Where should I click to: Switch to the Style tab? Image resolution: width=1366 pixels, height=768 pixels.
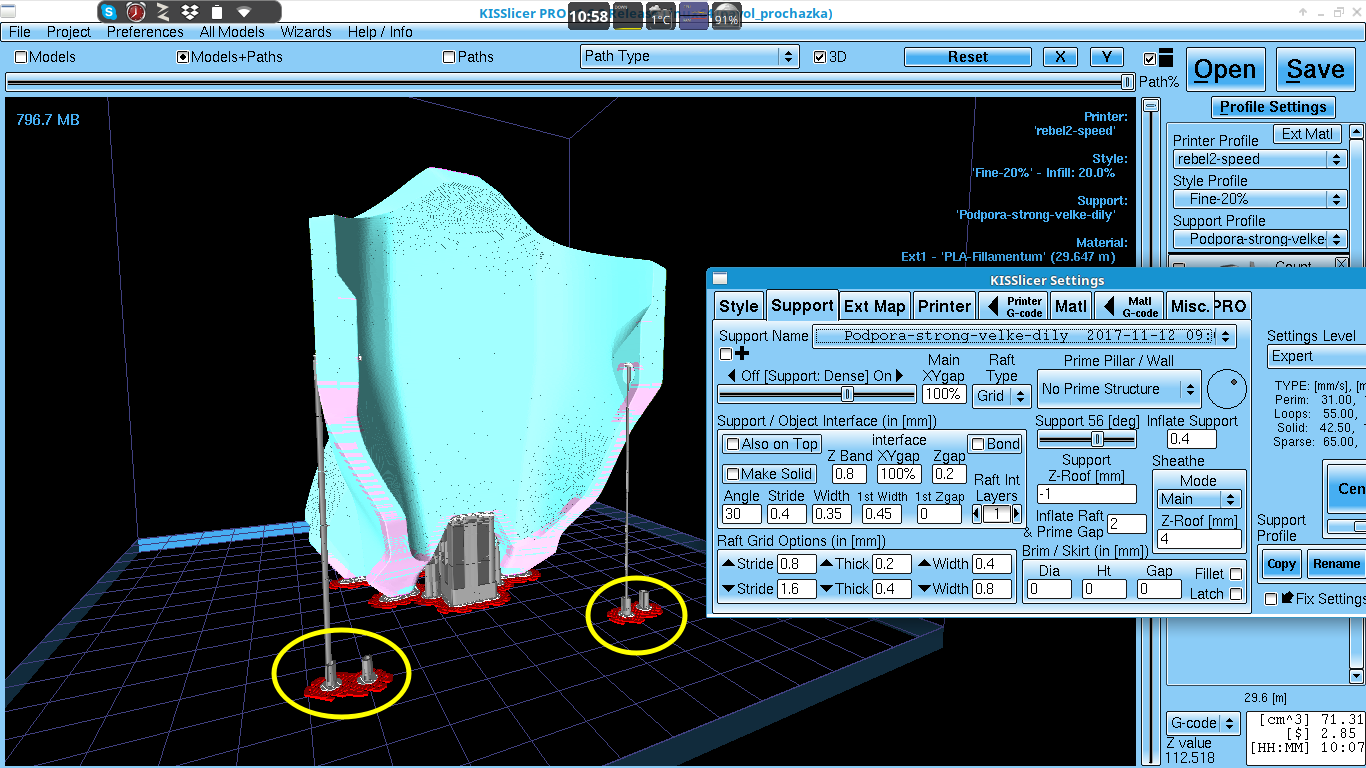739,306
